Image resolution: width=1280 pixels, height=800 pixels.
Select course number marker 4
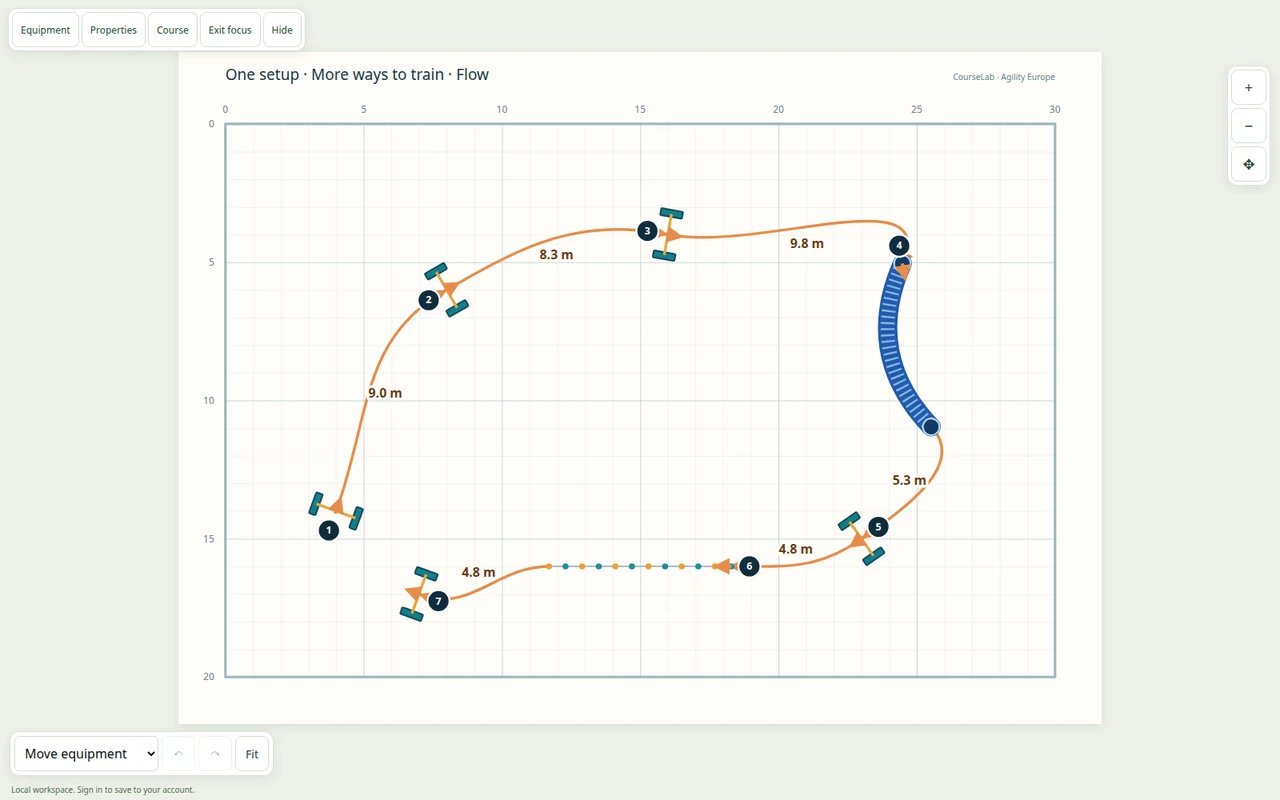tap(899, 245)
